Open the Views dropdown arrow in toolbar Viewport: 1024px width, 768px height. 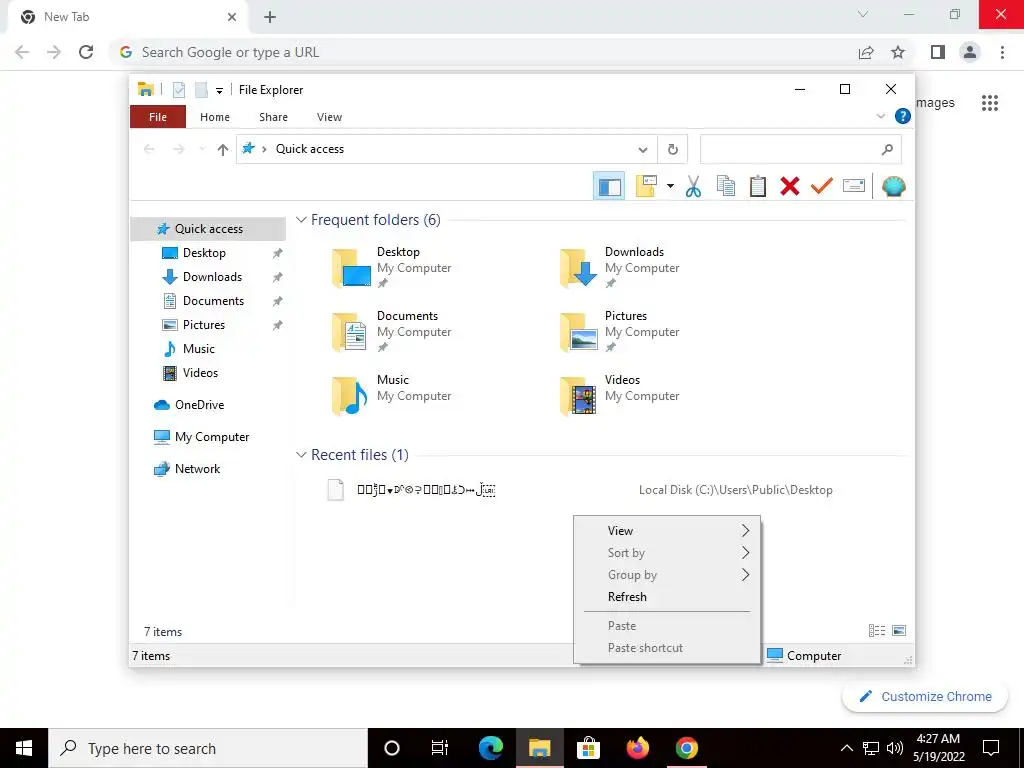click(670, 187)
